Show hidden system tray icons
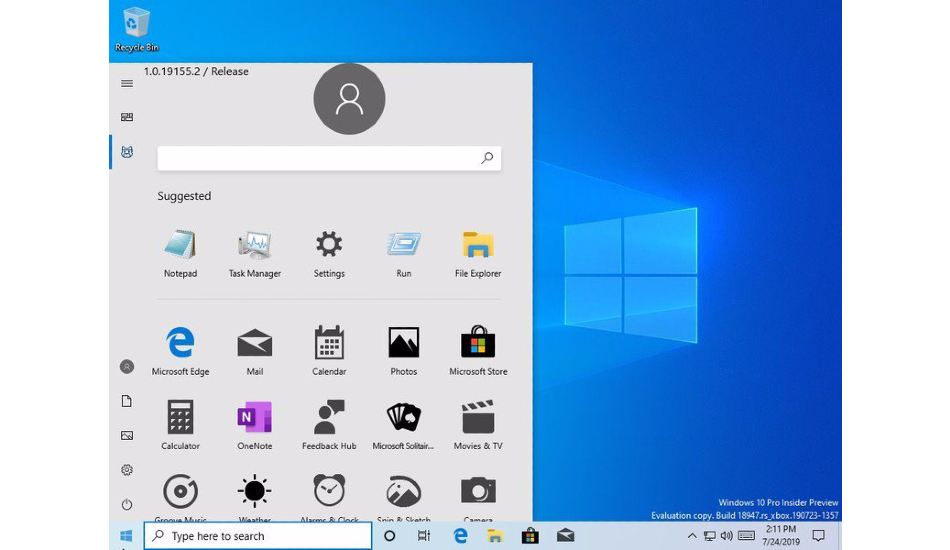 point(691,536)
